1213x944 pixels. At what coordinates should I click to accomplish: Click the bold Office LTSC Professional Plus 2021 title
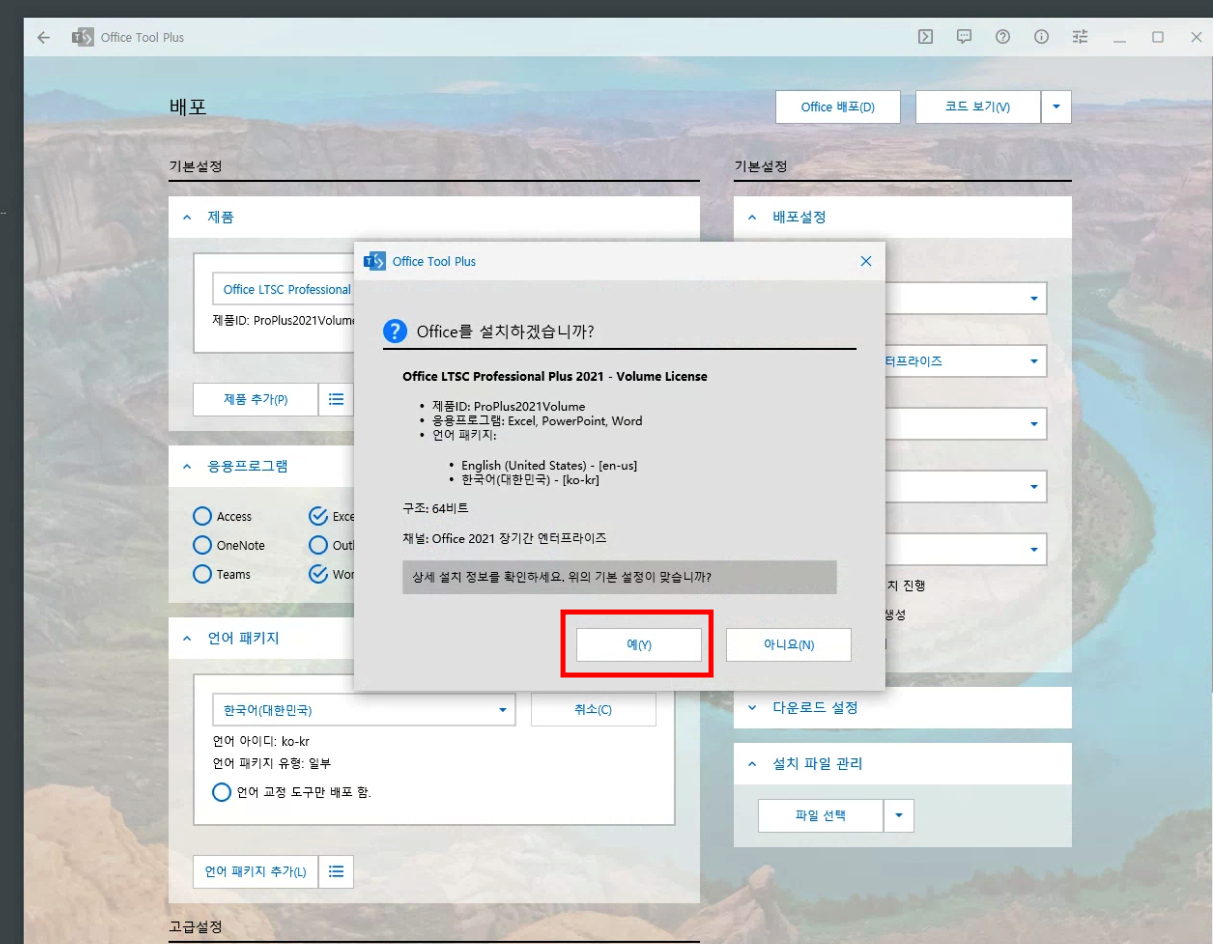(x=554, y=377)
